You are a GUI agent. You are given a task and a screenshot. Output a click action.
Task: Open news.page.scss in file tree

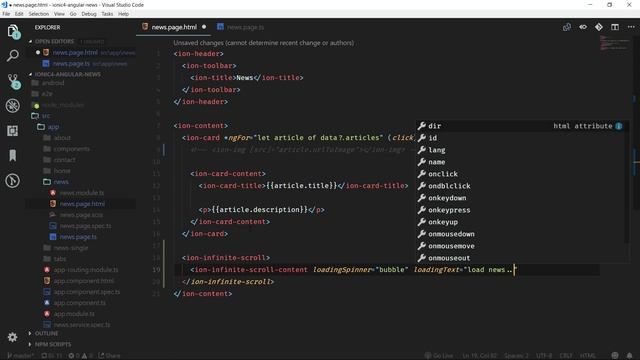[x=81, y=215]
